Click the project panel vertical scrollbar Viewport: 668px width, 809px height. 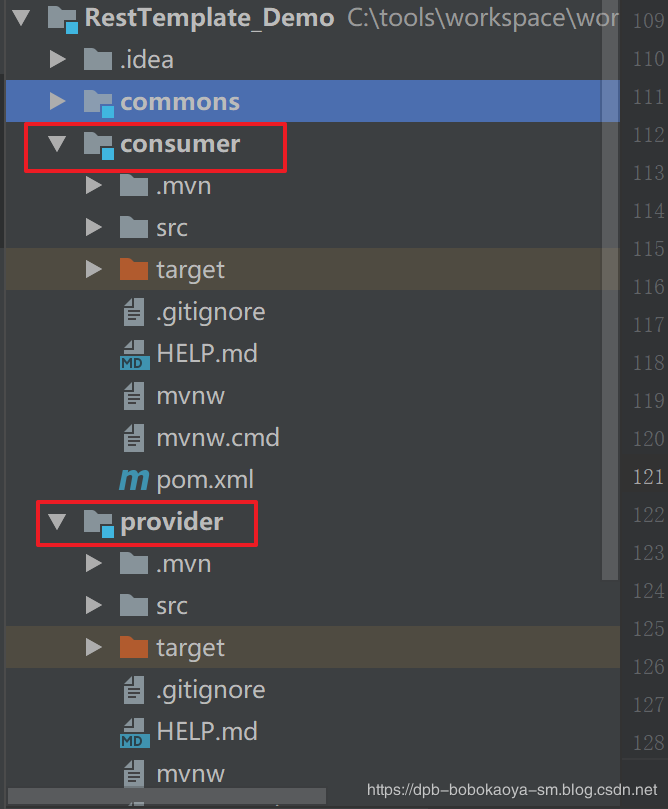611,300
